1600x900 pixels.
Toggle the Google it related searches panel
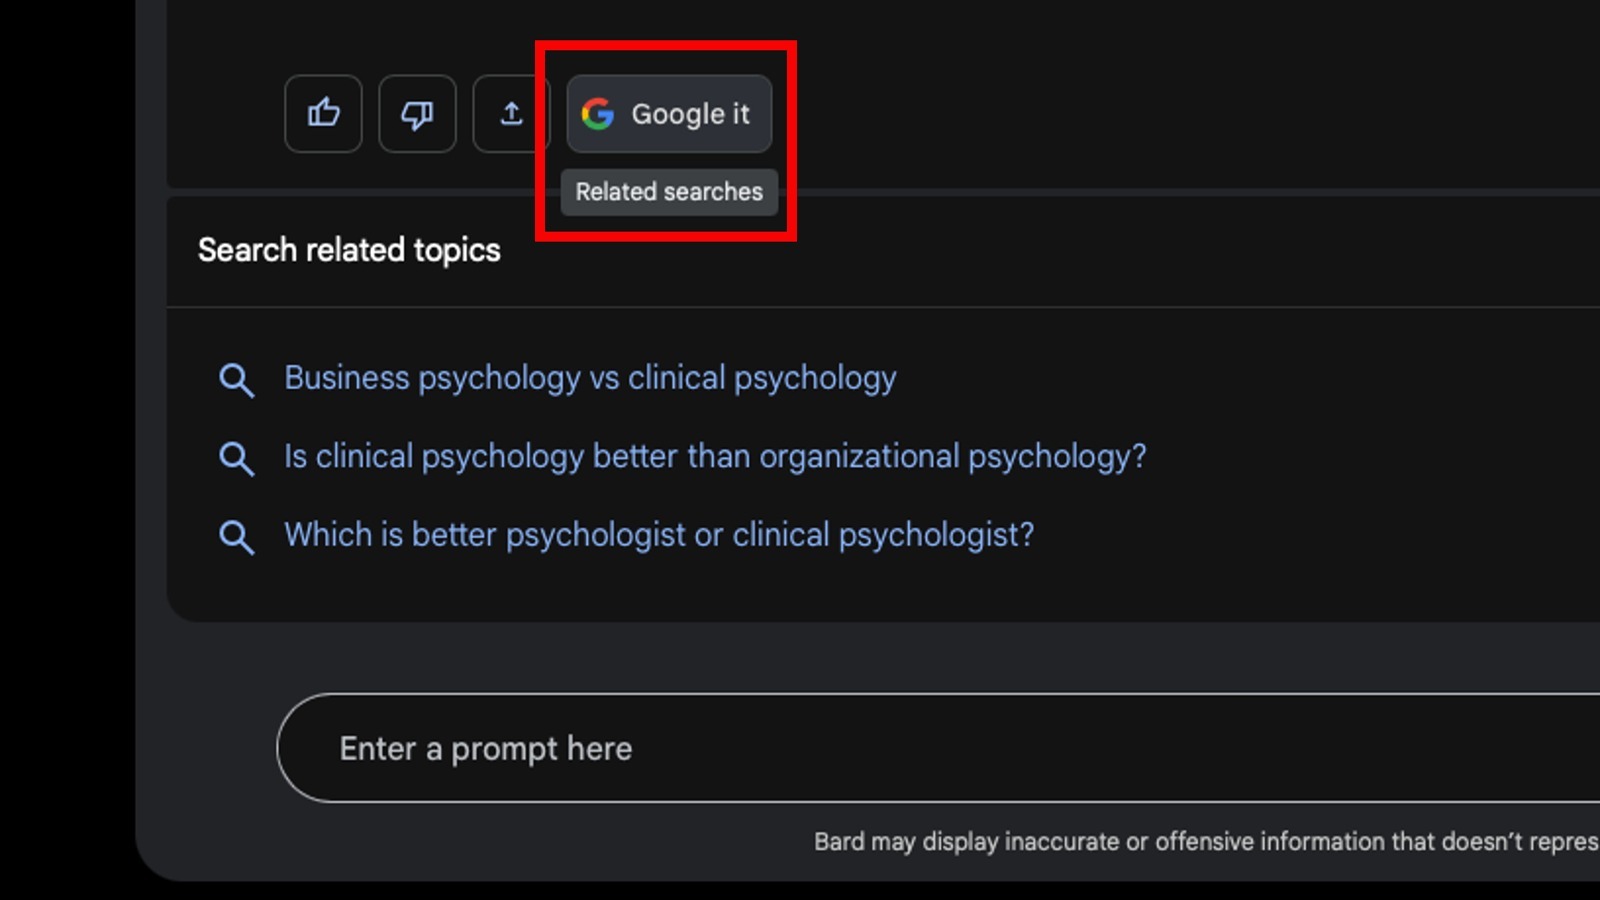pos(668,114)
